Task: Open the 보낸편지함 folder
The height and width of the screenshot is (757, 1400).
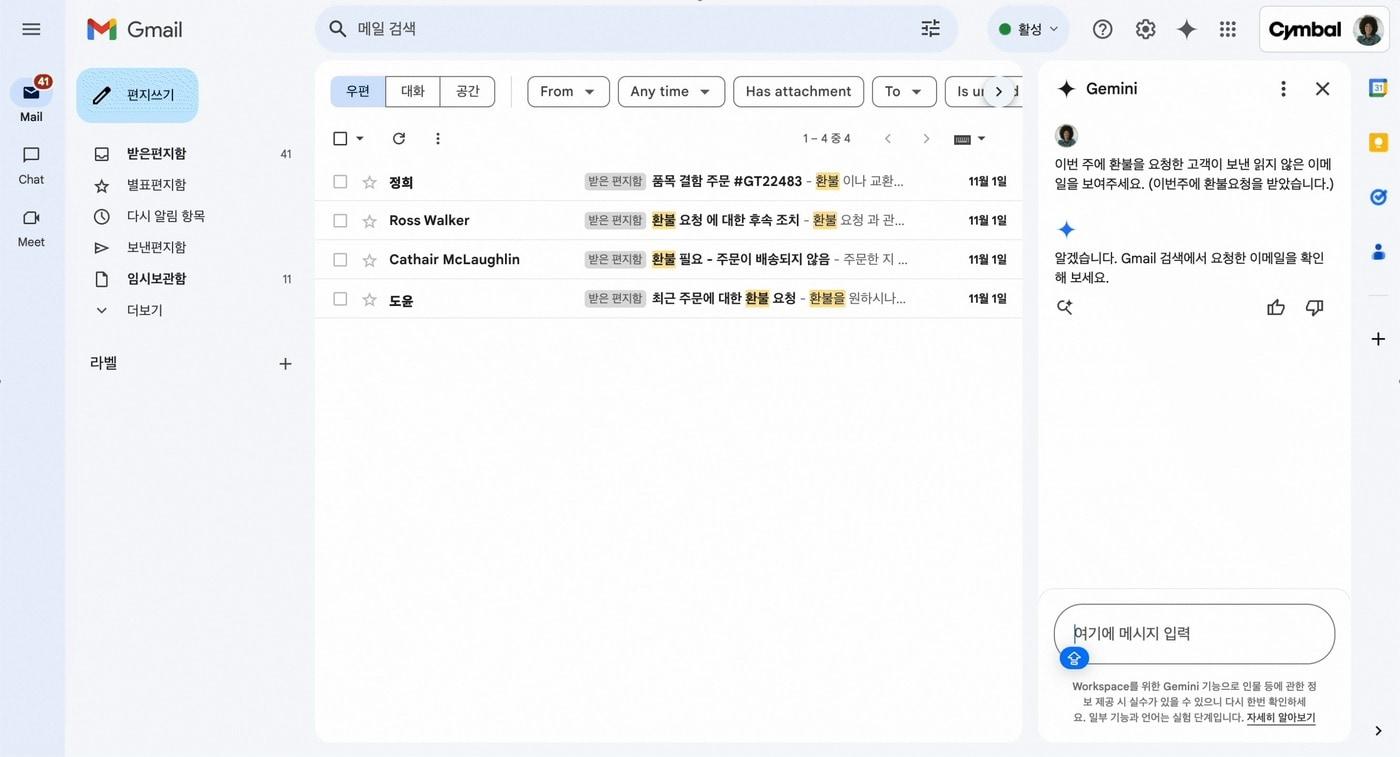Action: coord(156,247)
